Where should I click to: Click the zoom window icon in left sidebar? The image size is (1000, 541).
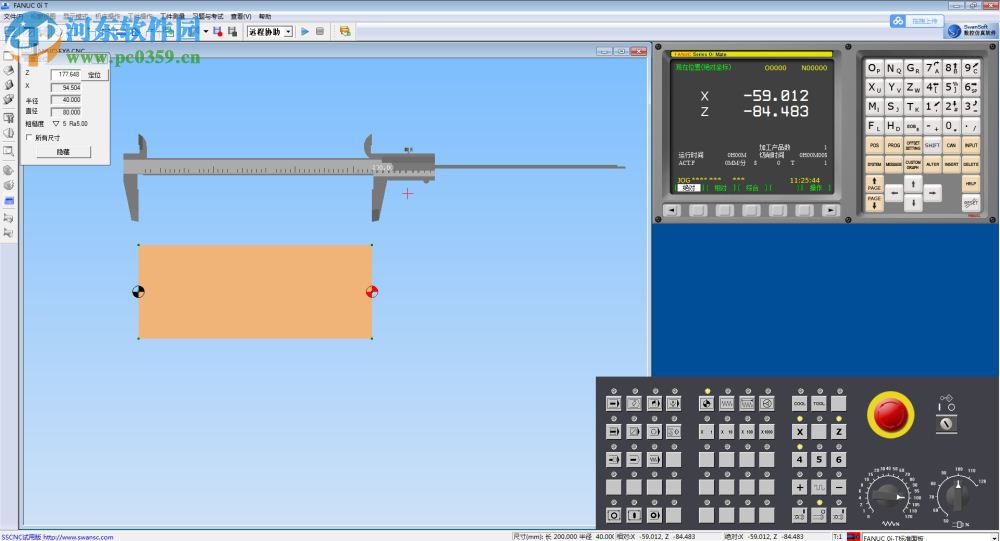pos(9,152)
